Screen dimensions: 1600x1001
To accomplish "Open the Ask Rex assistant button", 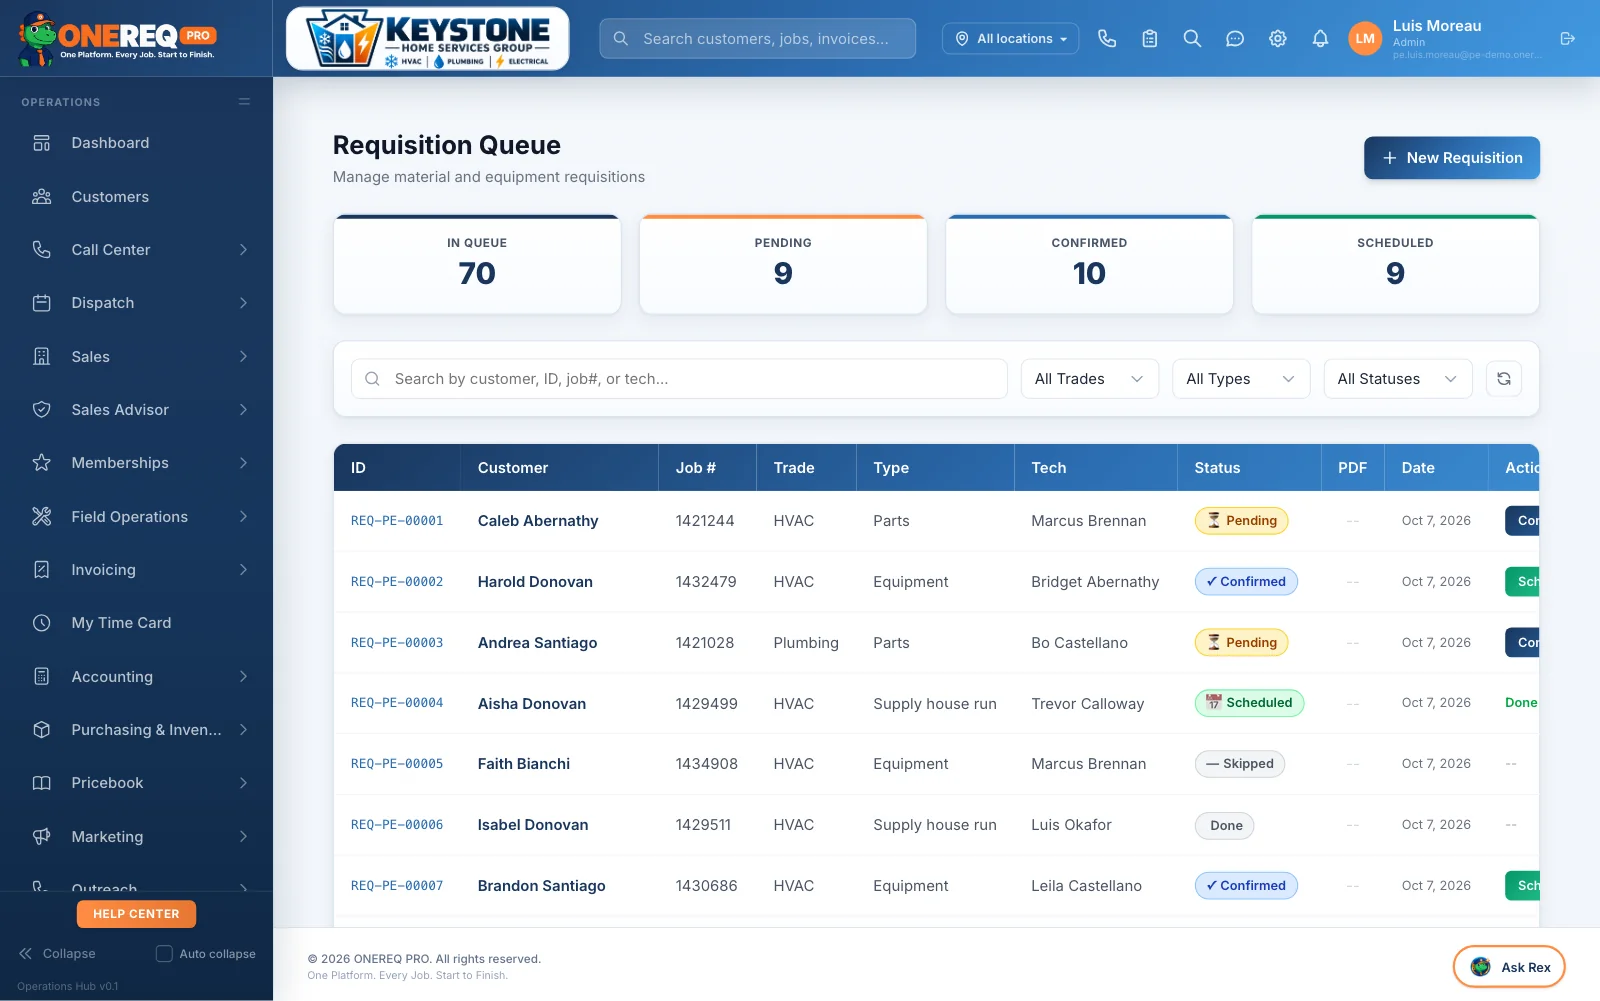I will tap(1509, 967).
